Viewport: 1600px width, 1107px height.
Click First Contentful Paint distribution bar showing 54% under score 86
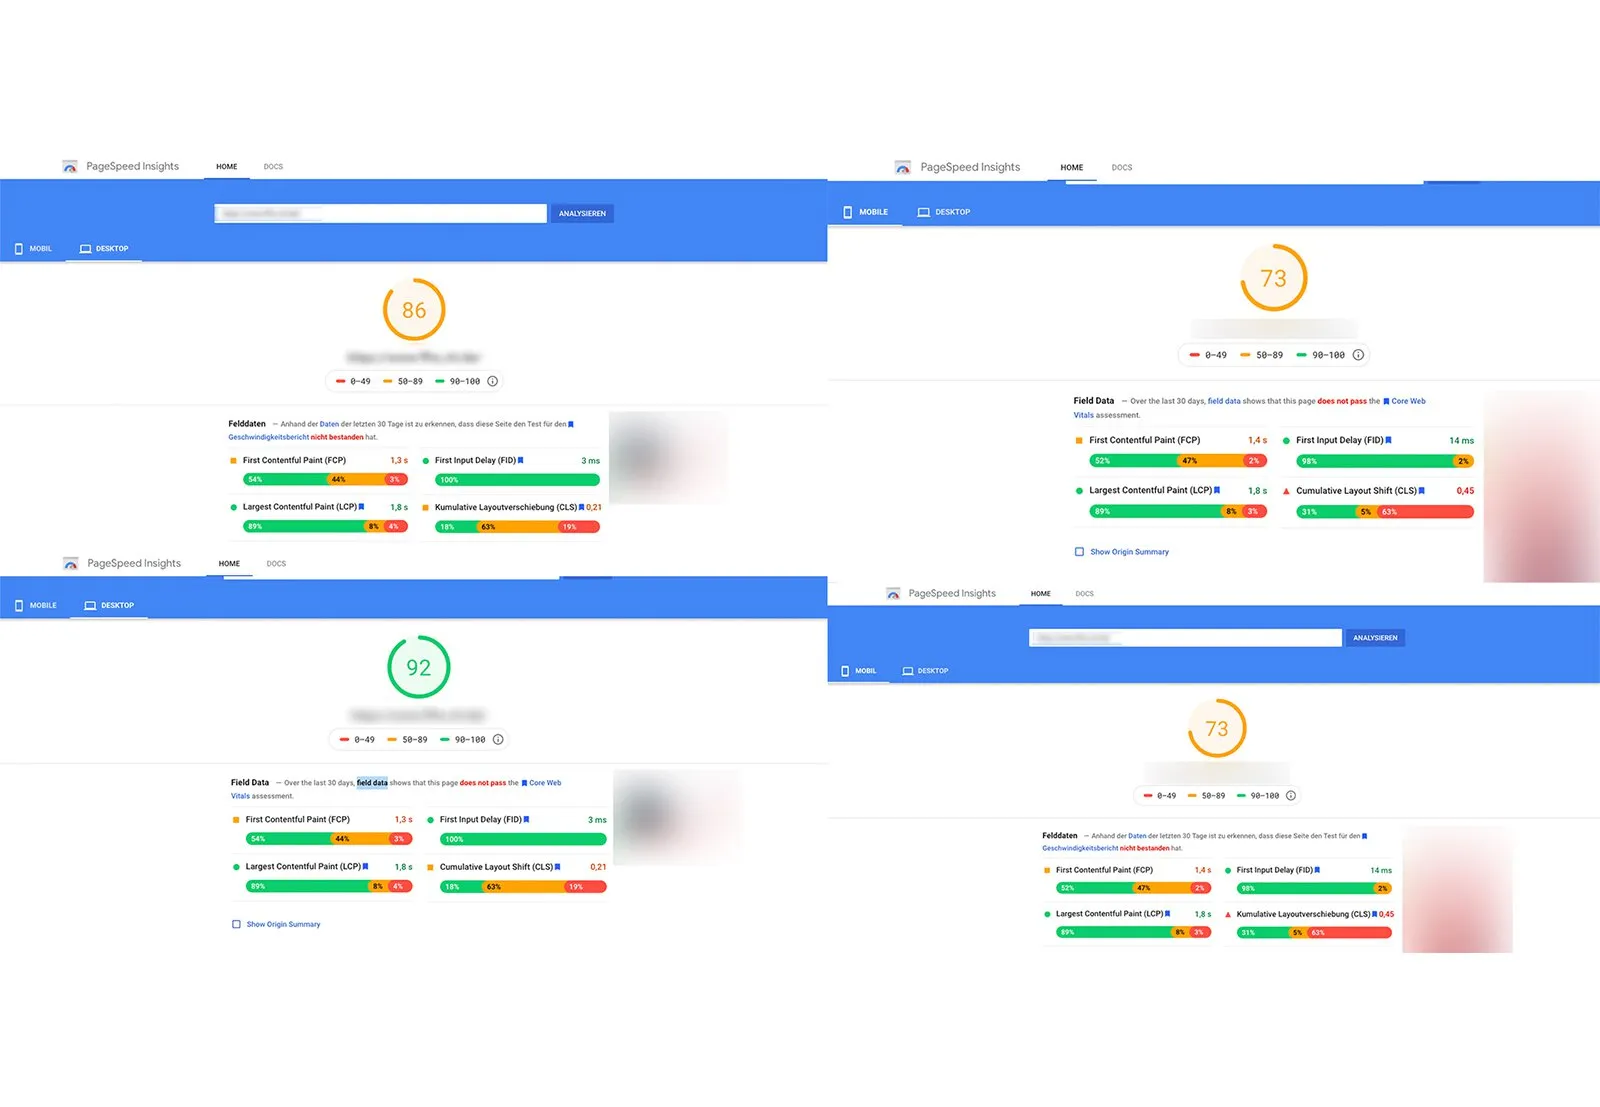coord(325,480)
